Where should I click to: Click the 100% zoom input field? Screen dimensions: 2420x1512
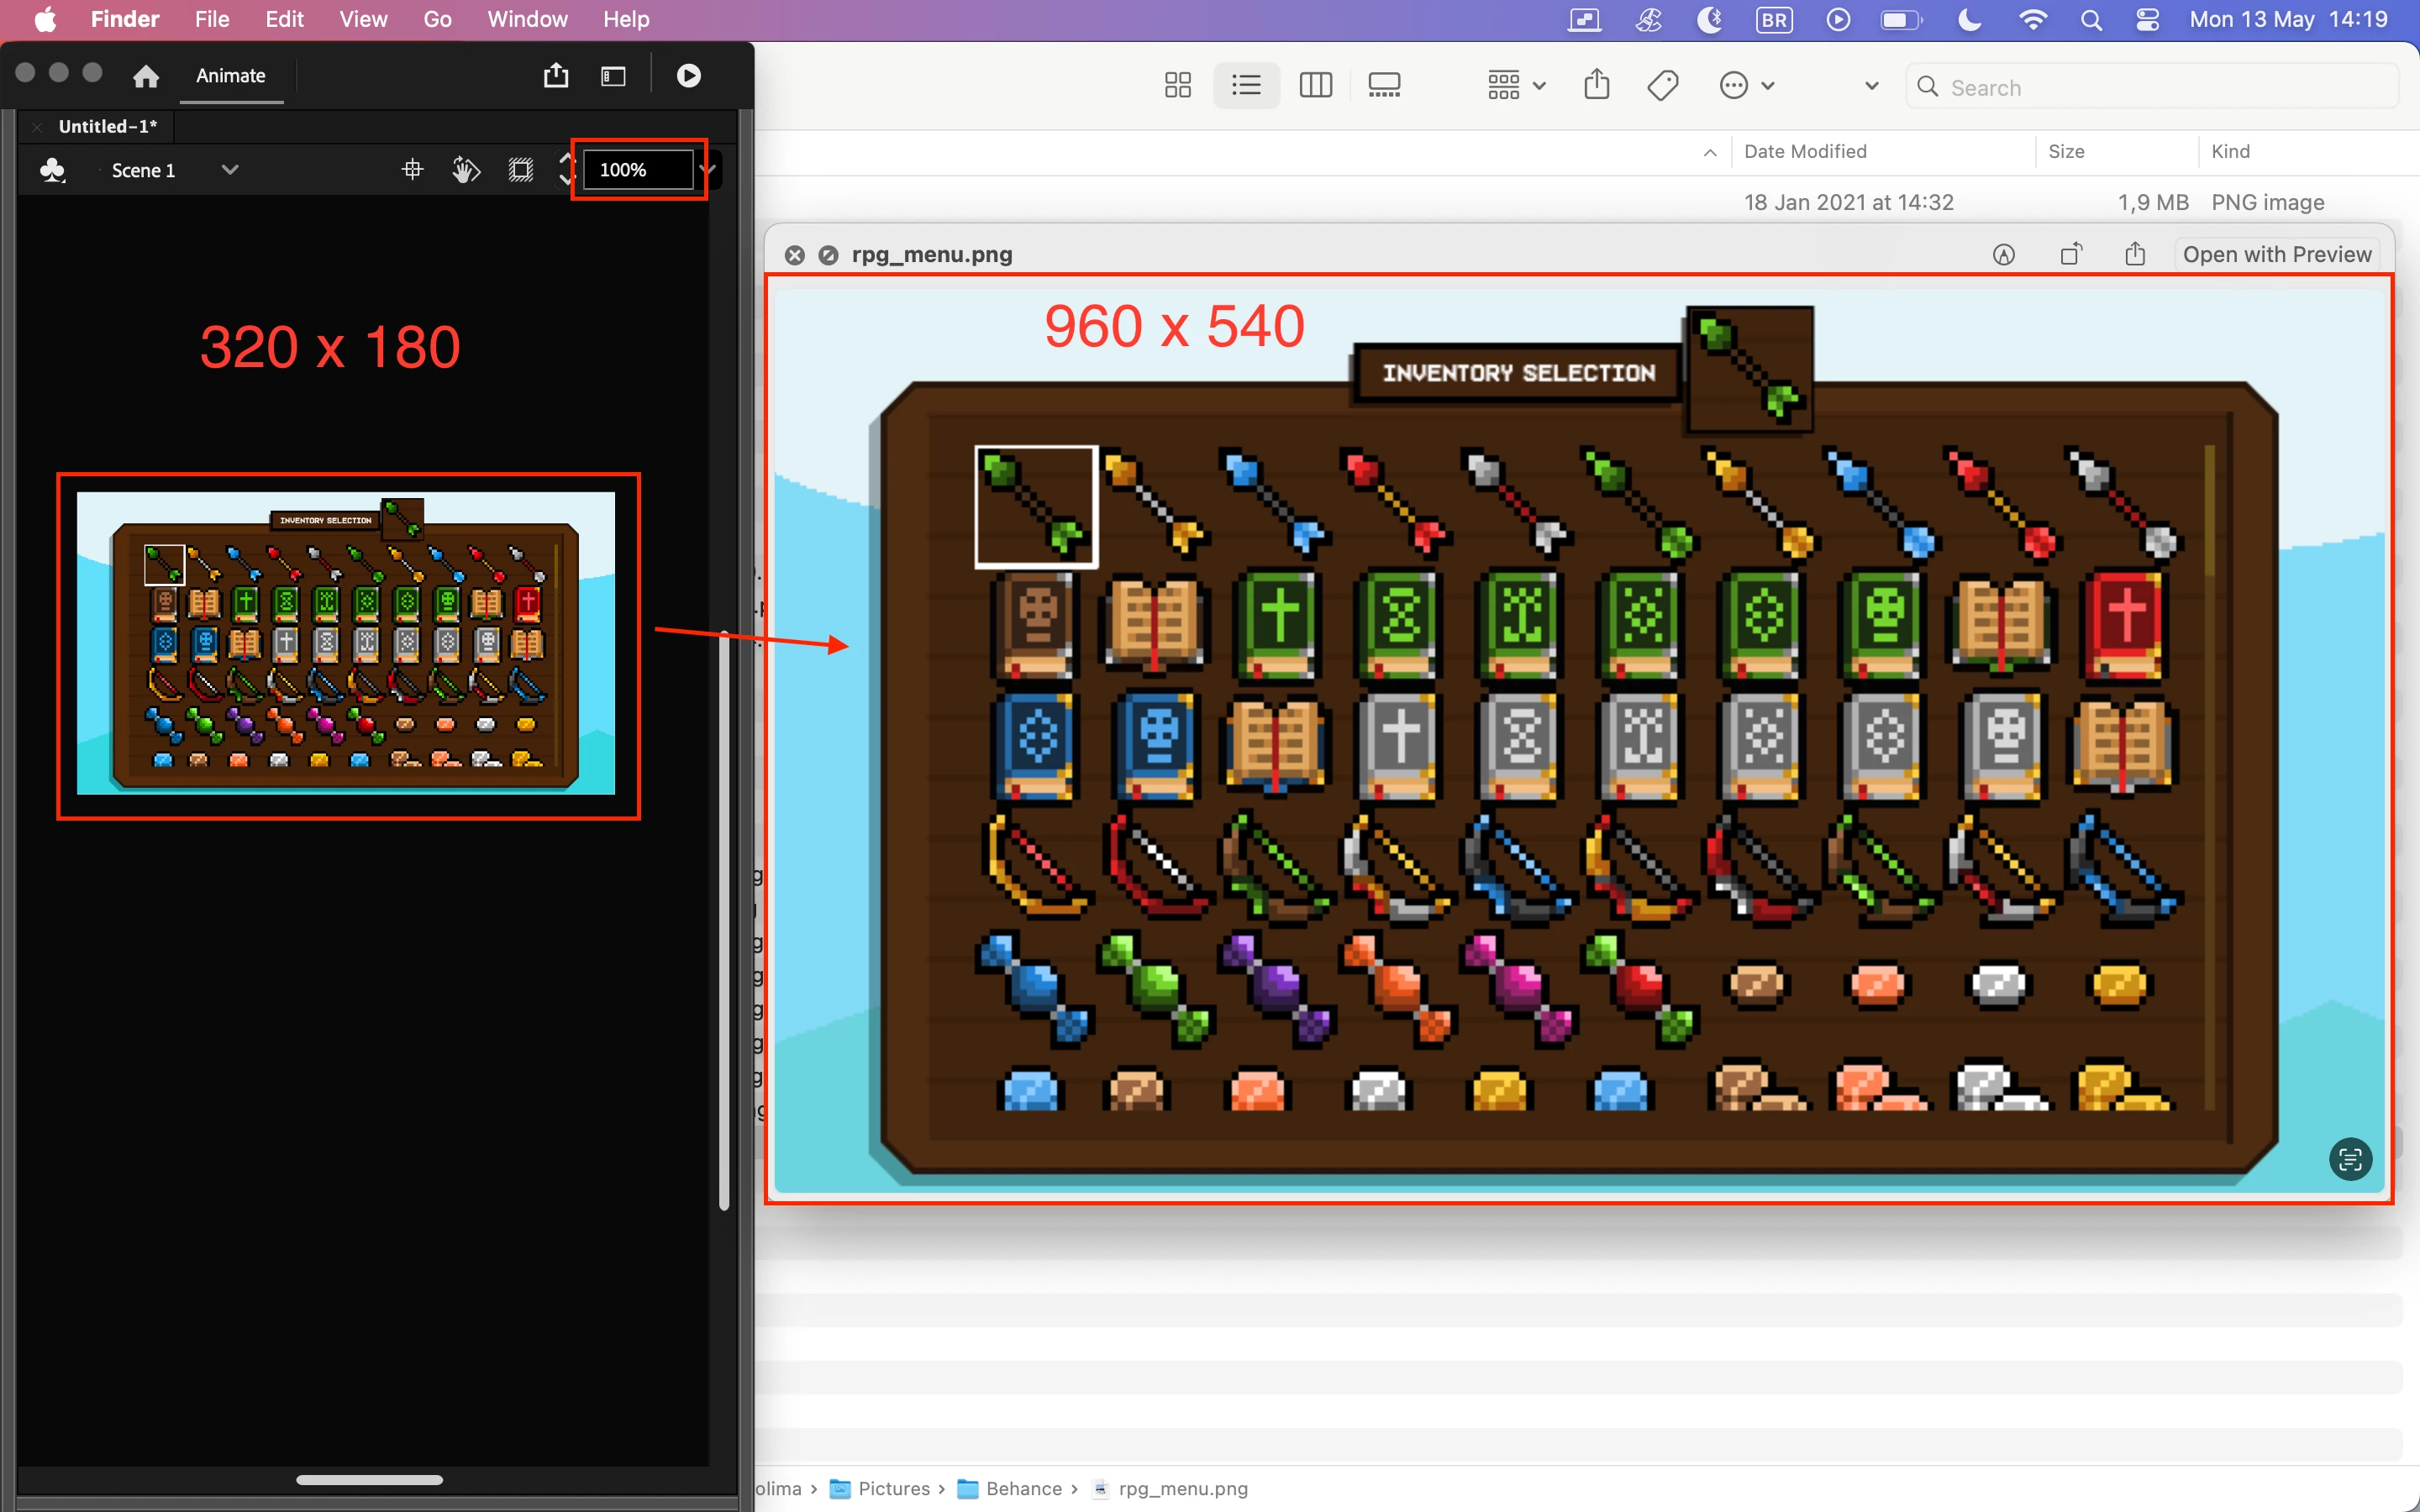638,170
